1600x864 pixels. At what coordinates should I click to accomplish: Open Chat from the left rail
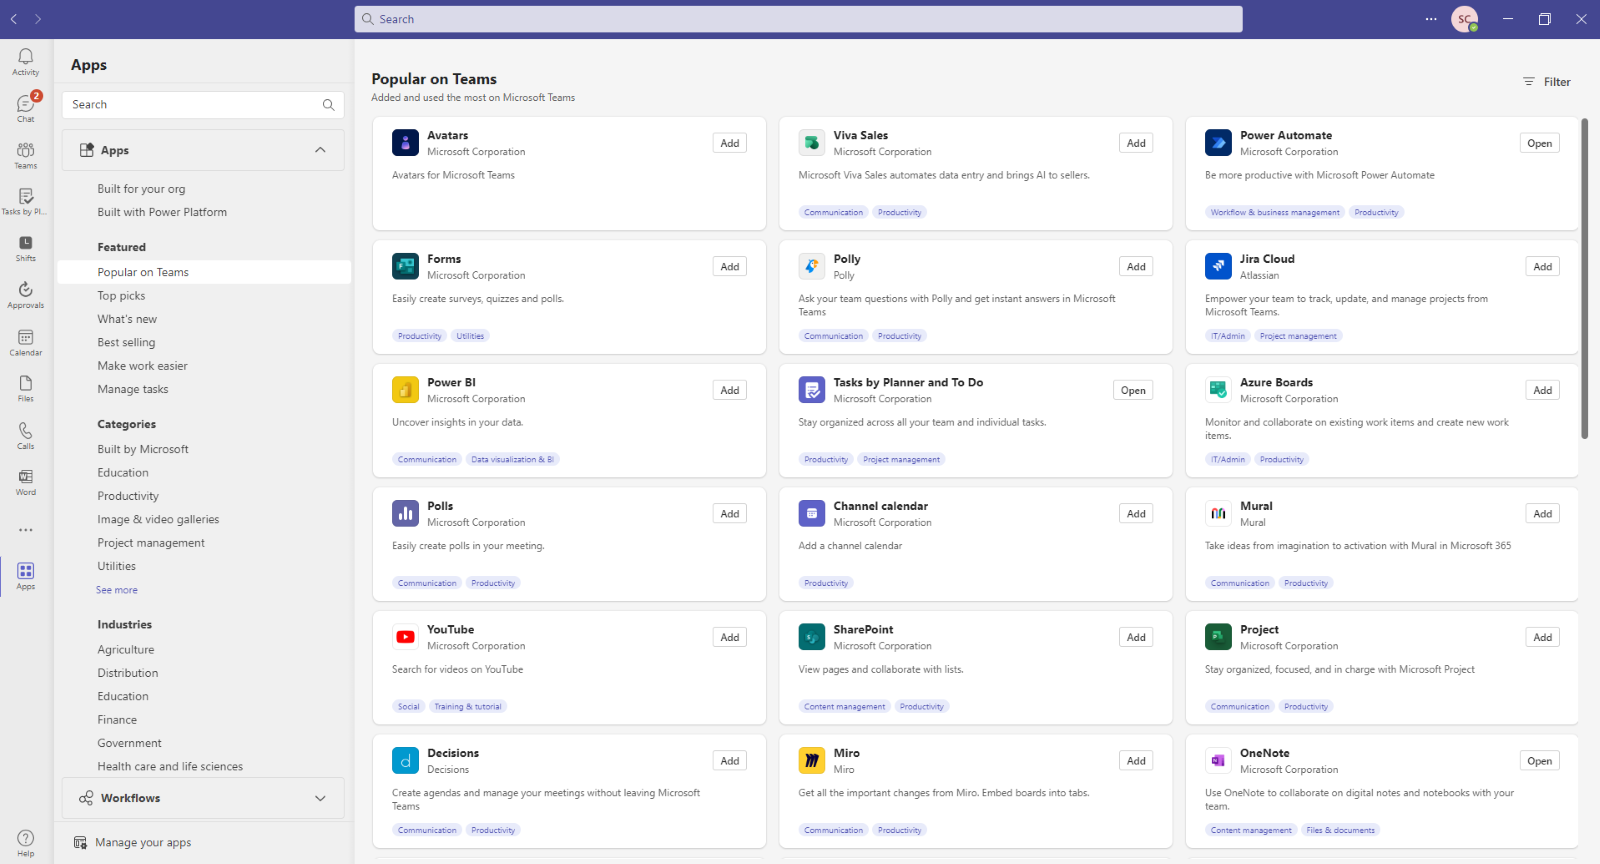click(26, 108)
